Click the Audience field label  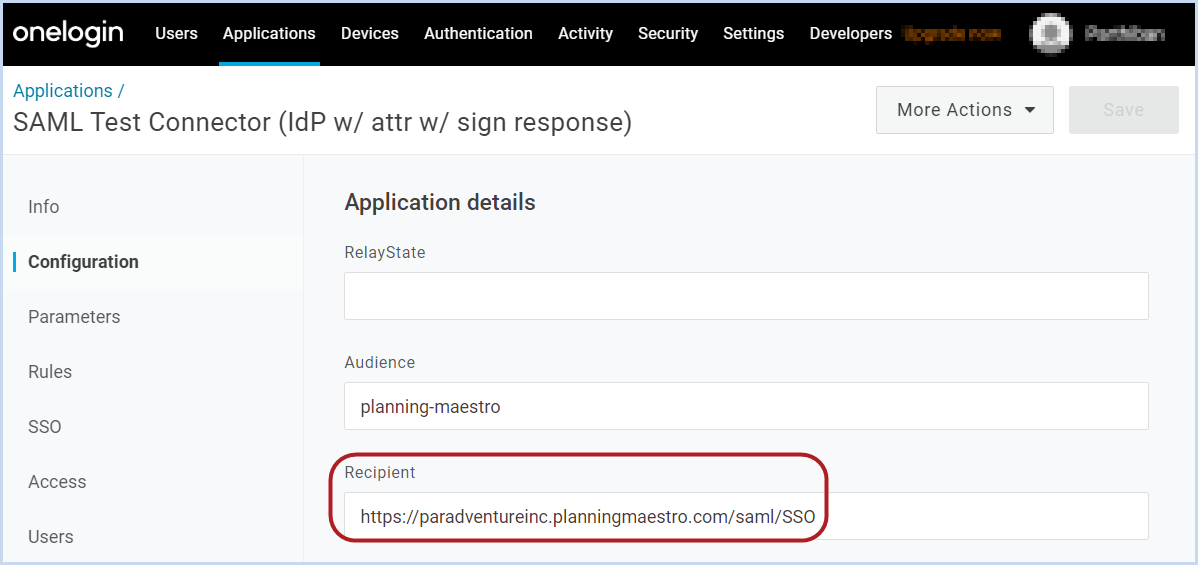click(x=380, y=362)
